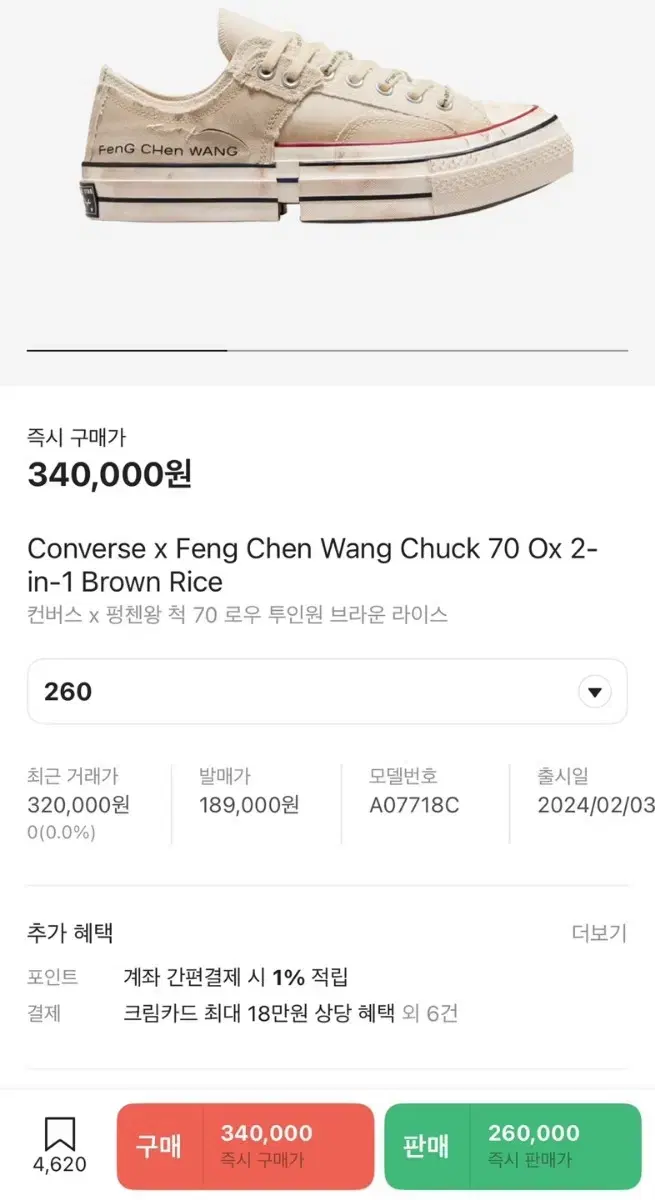Image resolution: width=655 pixels, height=1200 pixels.
Task: Tap the 추가 혜택 section heading
Action: 70,933
